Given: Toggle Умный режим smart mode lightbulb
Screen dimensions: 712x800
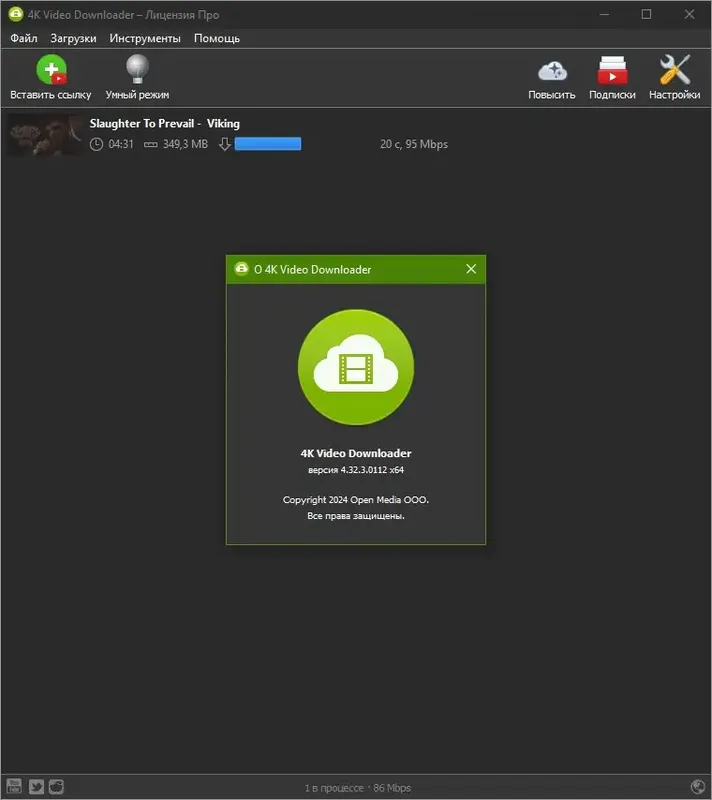Looking at the screenshot, I should click(x=137, y=69).
